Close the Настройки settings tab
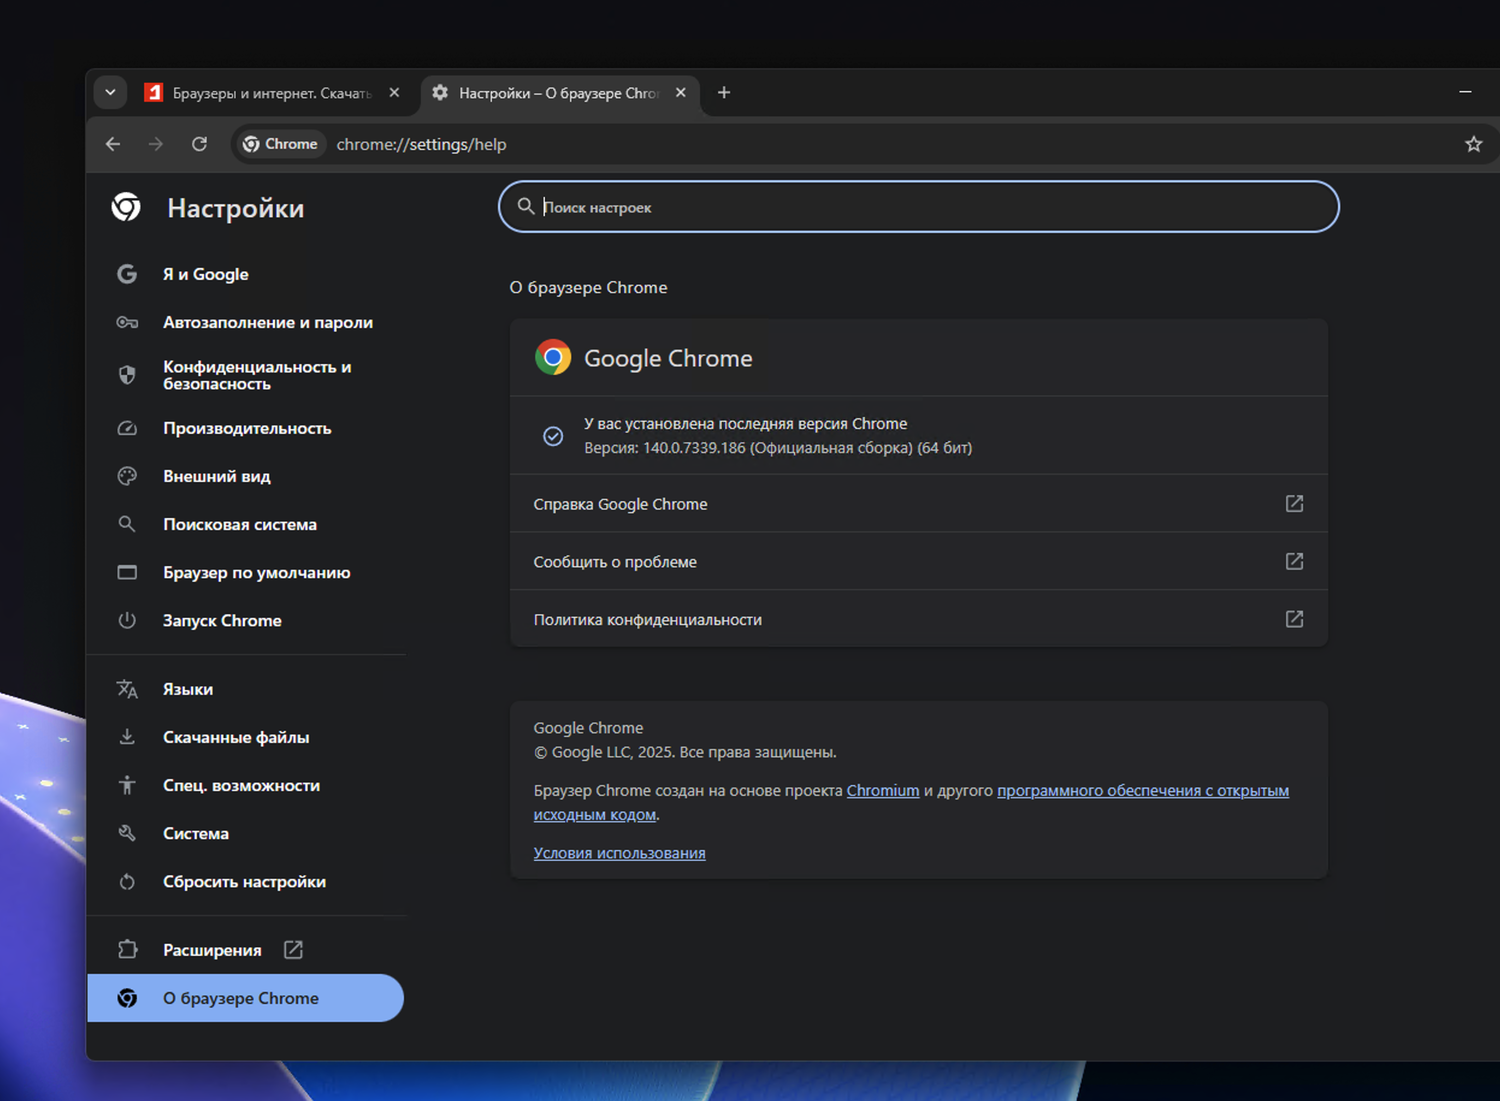 point(681,93)
